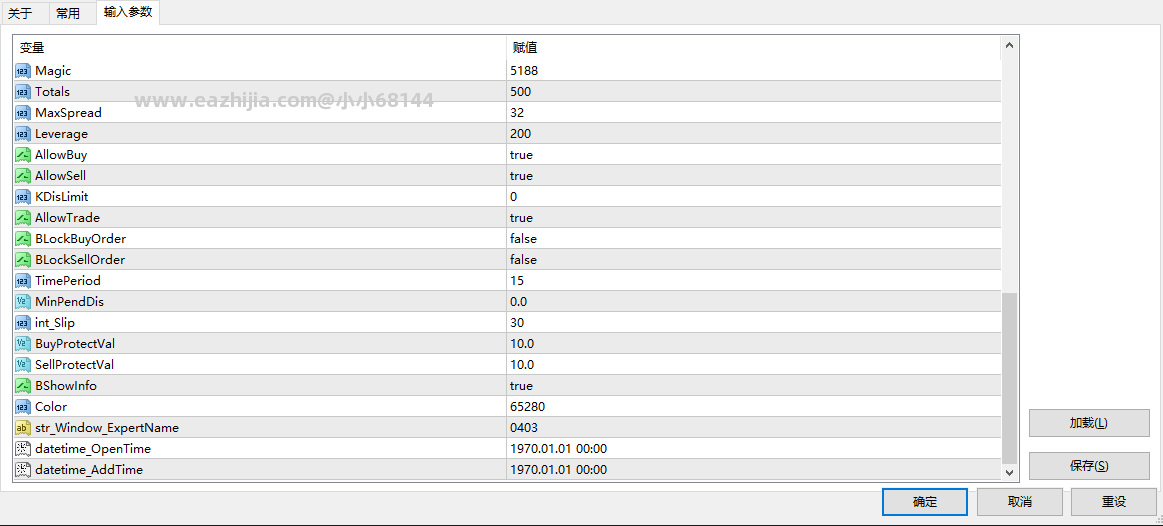Click the integer icon next to TimePeriod
Screen dimensions: 1163x526
[23, 281]
